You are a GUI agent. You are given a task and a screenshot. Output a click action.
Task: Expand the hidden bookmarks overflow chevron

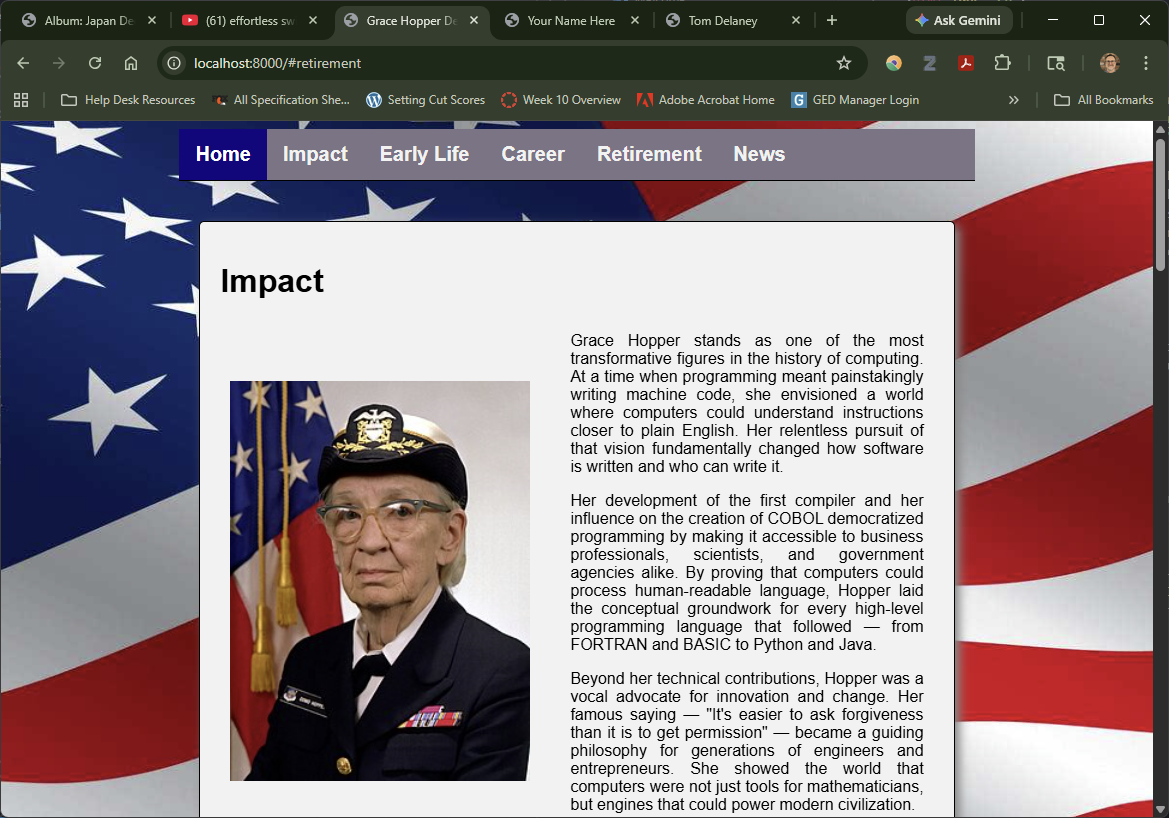point(1014,99)
